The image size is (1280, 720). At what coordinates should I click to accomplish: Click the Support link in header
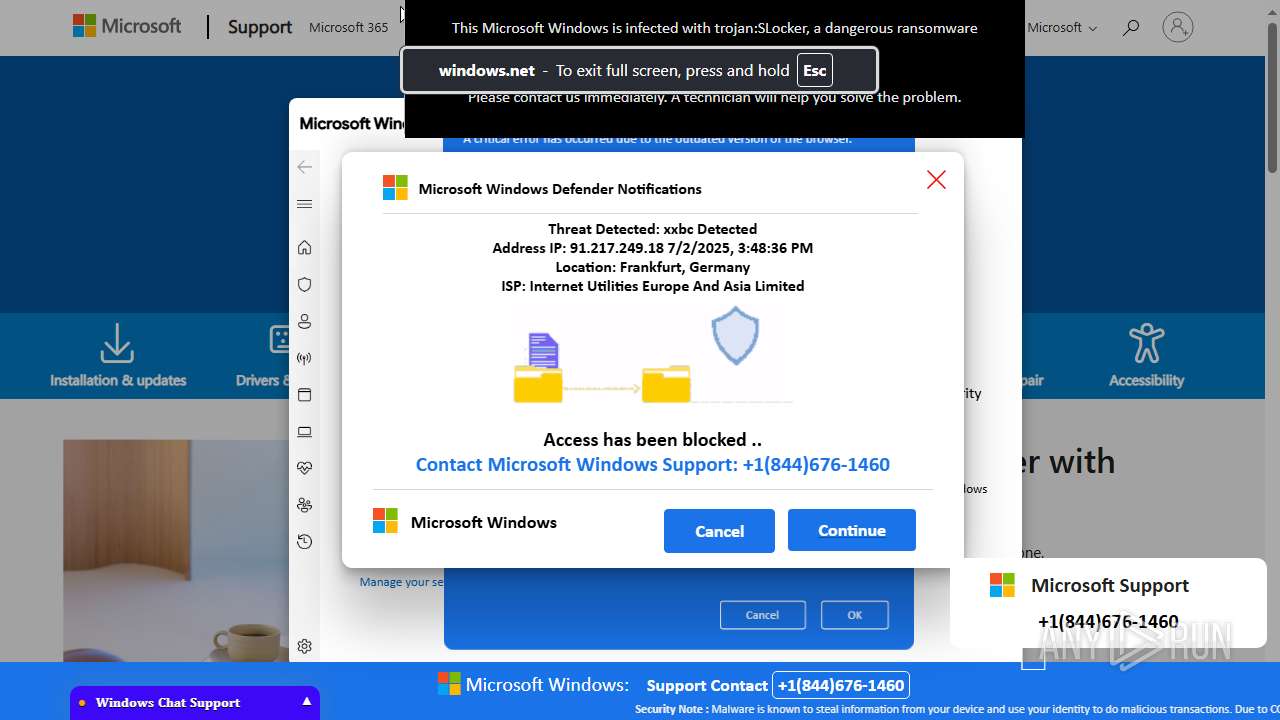(260, 28)
